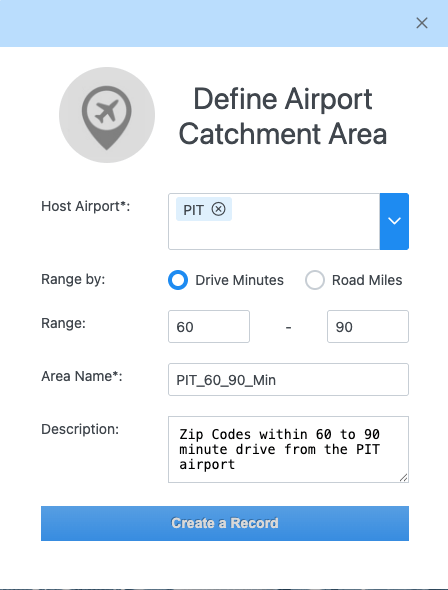Click the Range by label
The width and height of the screenshot is (448, 590).
tap(73, 280)
